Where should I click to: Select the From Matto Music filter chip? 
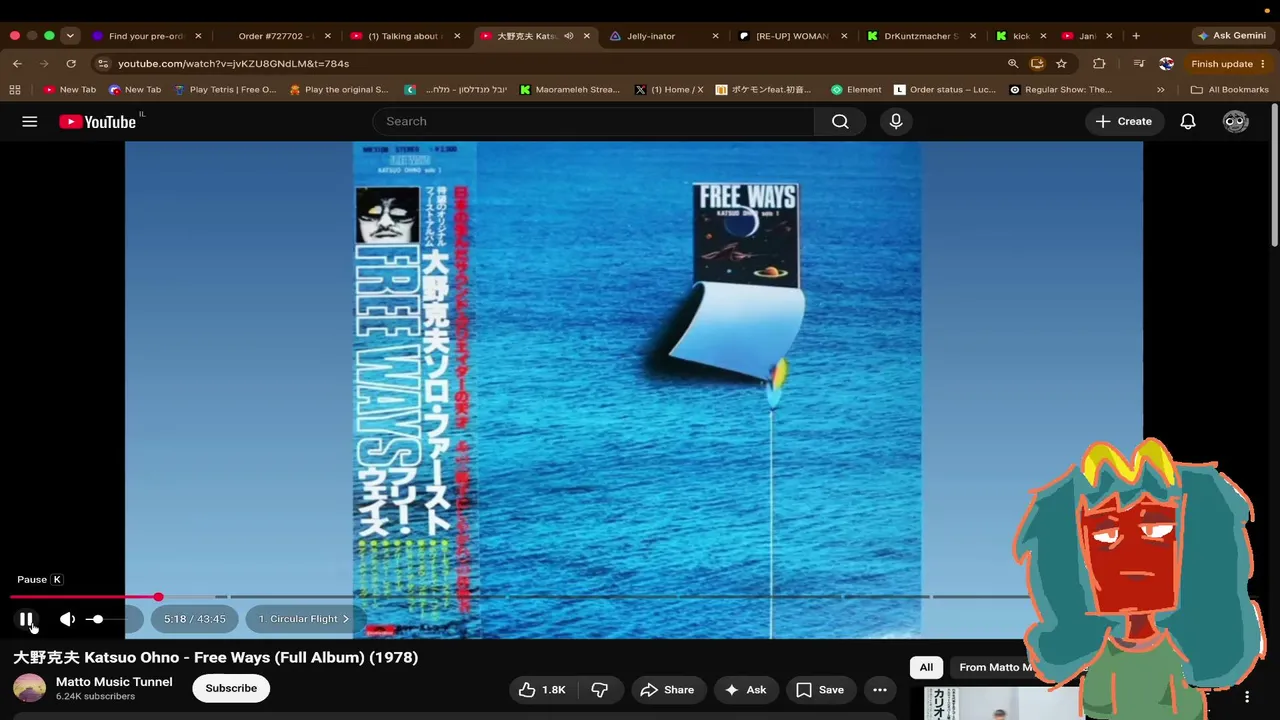point(997,667)
